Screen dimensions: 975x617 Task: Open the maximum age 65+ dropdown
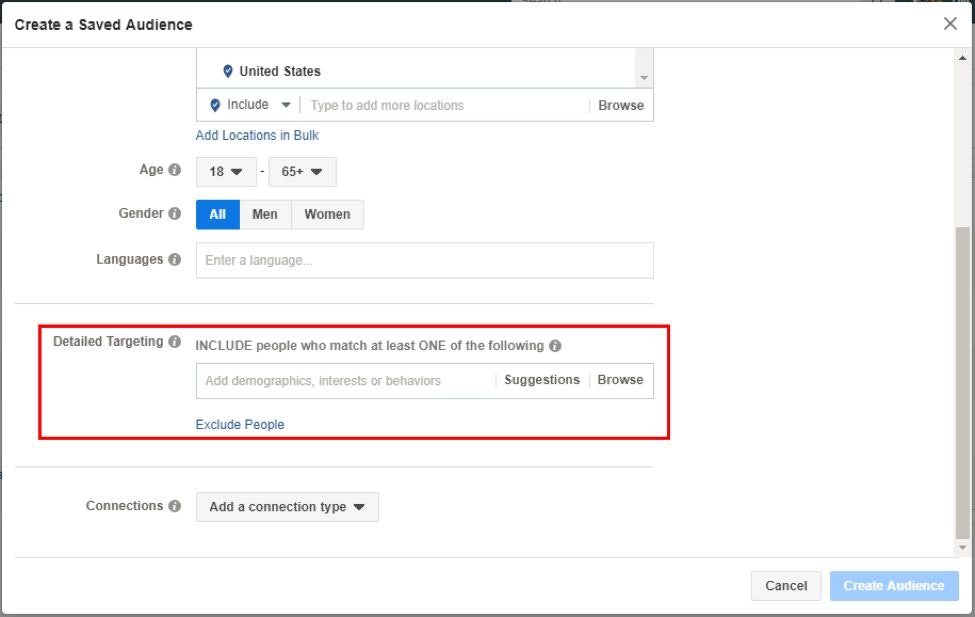tap(302, 172)
